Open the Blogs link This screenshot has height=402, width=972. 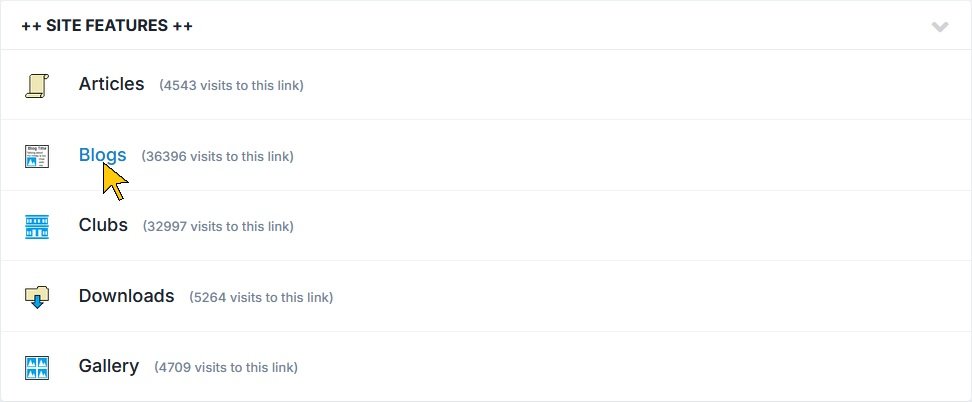[x=102, y=155]
